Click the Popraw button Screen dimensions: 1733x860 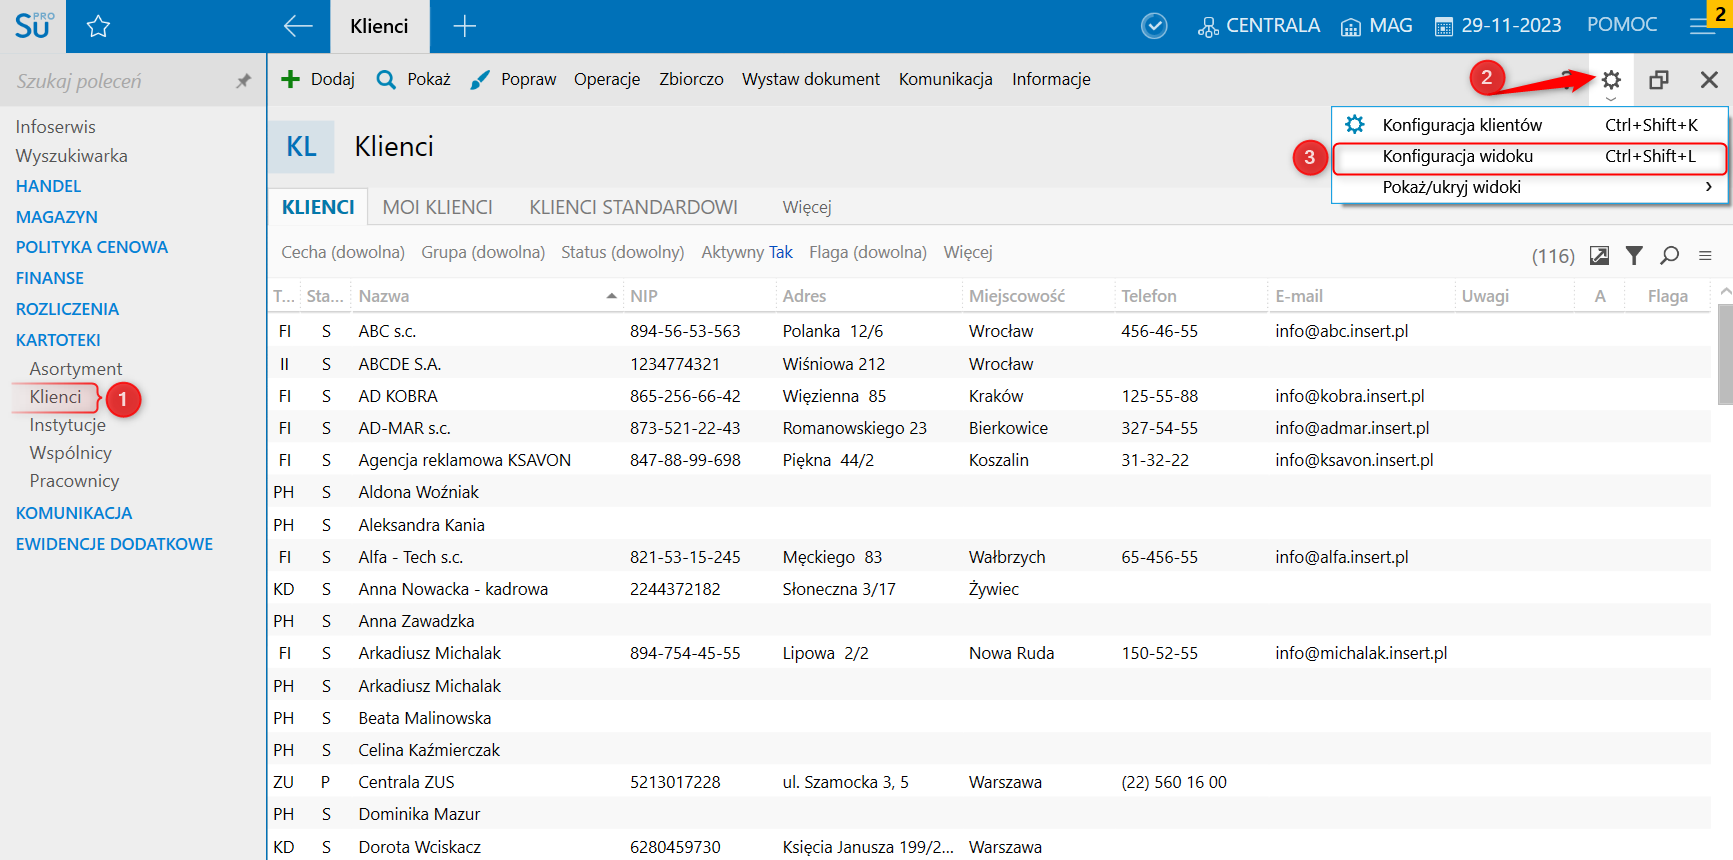click(x=513, y=79)
